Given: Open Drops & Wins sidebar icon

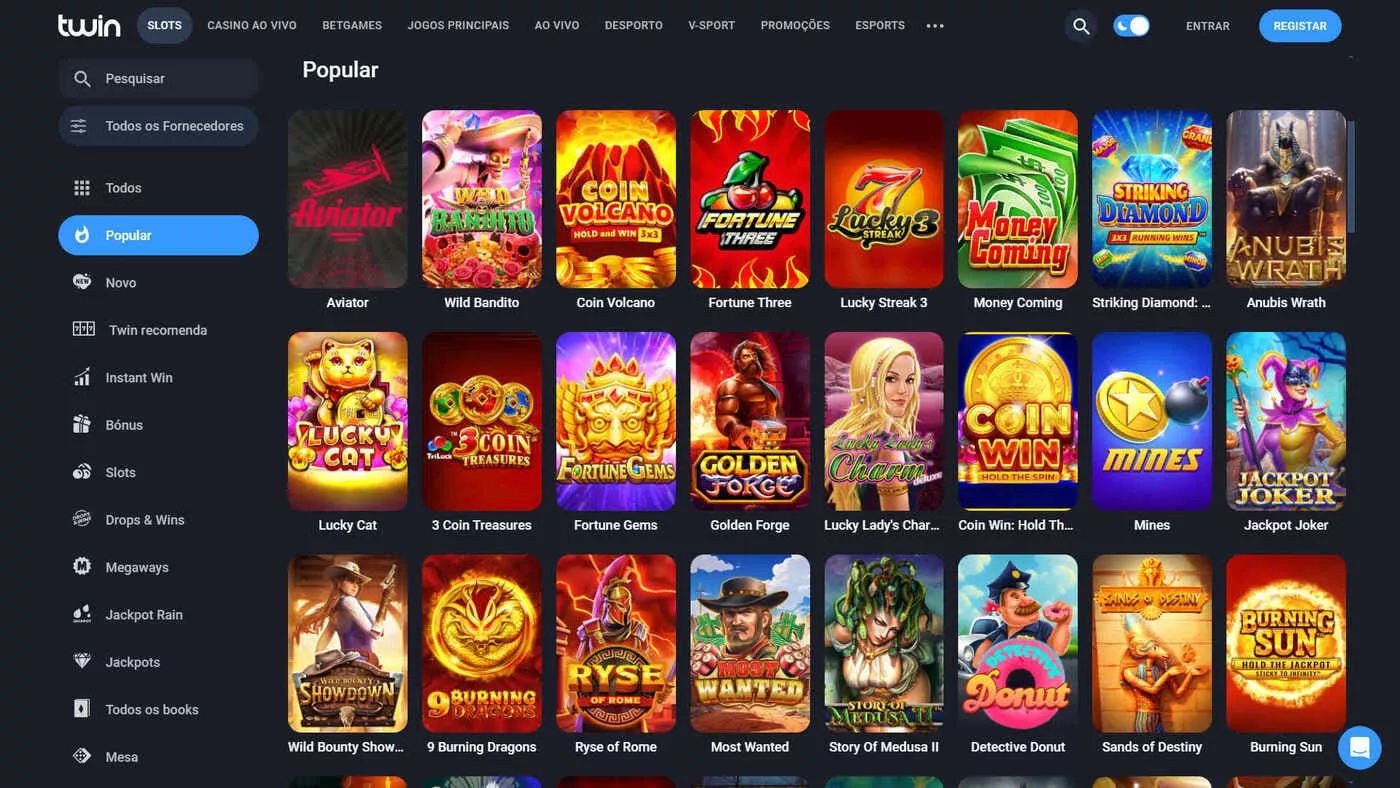Looking at the screenshot, I should tap(82, 520).
